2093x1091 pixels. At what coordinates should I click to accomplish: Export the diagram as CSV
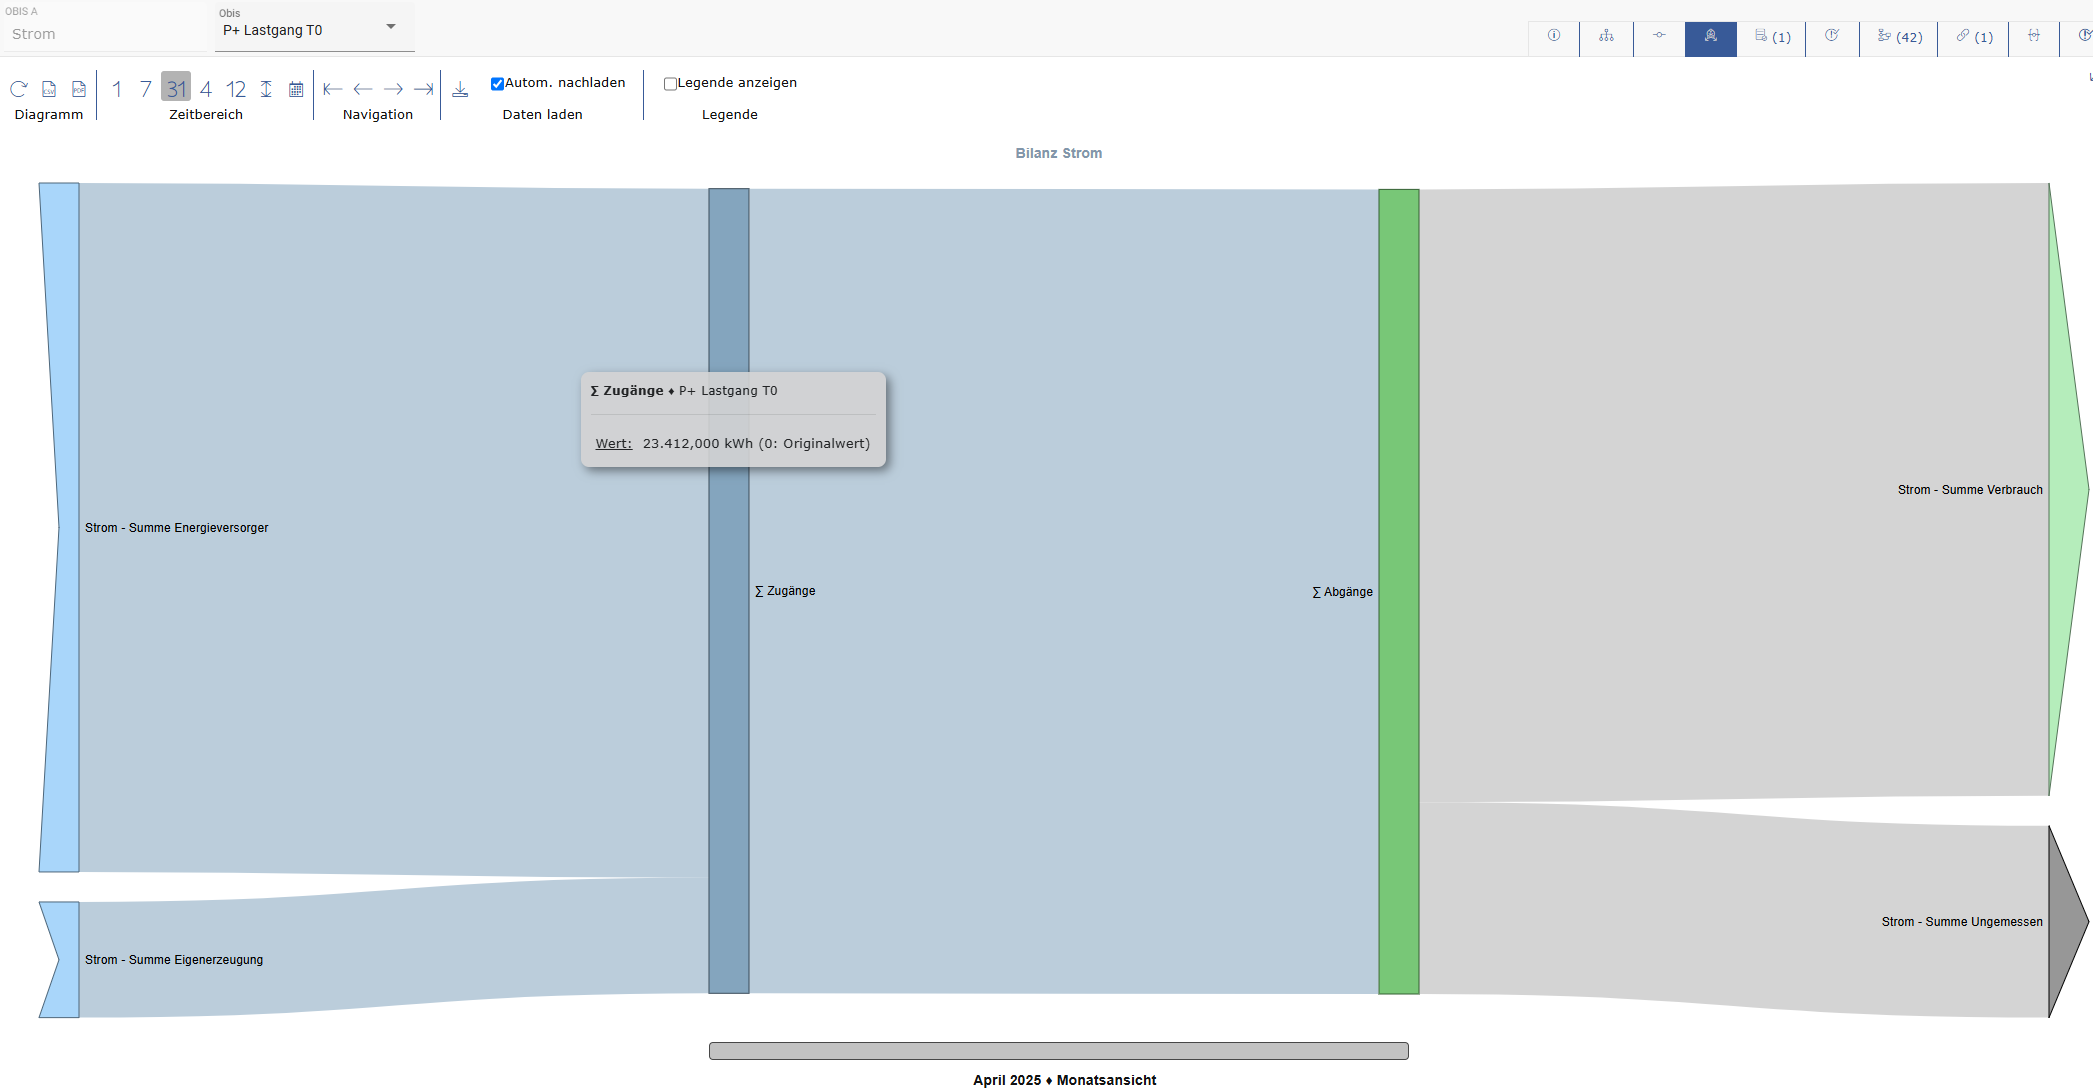coord(48,89)
